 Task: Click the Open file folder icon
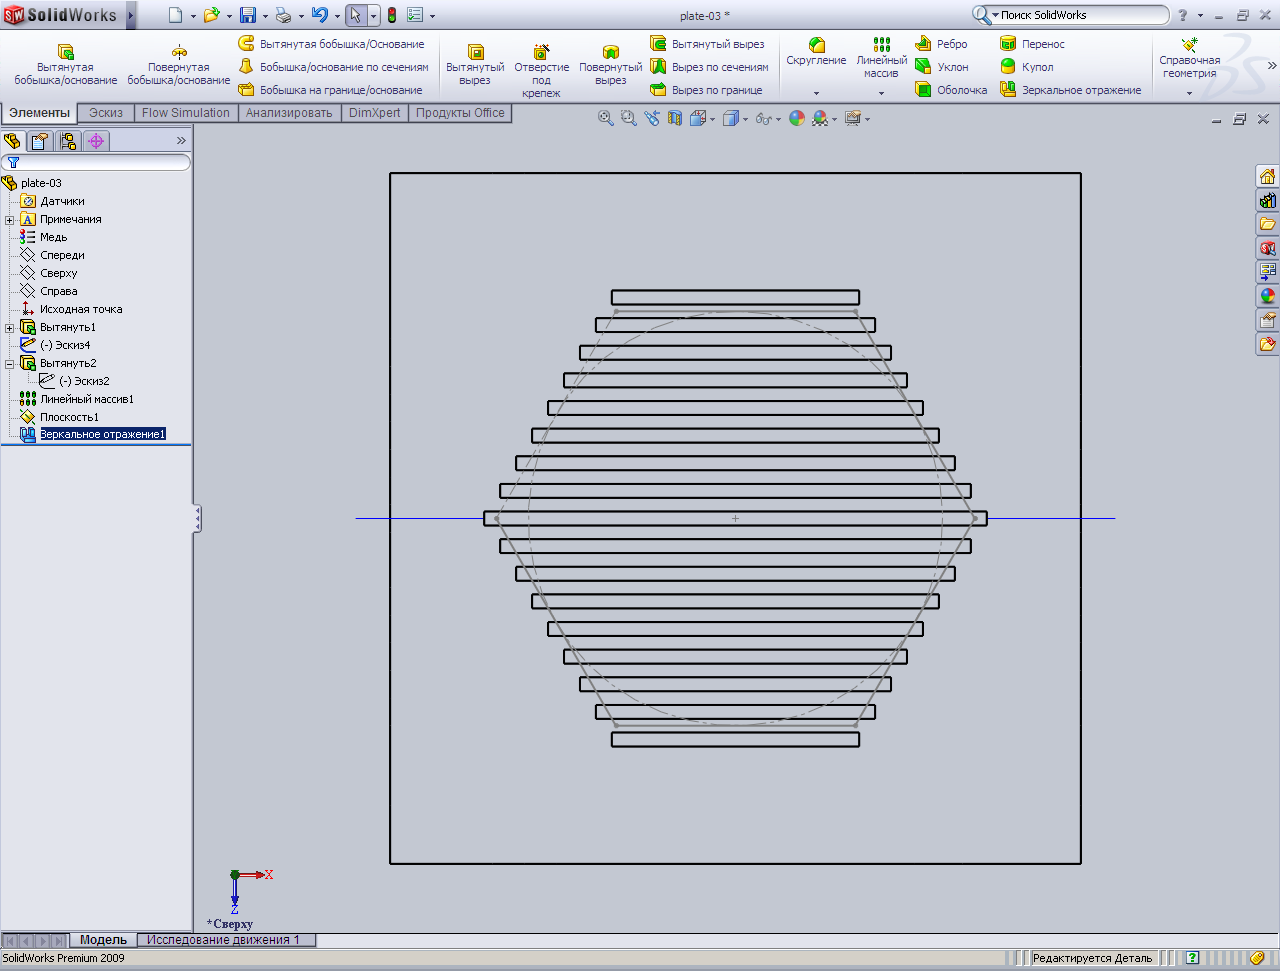point(211,15)
